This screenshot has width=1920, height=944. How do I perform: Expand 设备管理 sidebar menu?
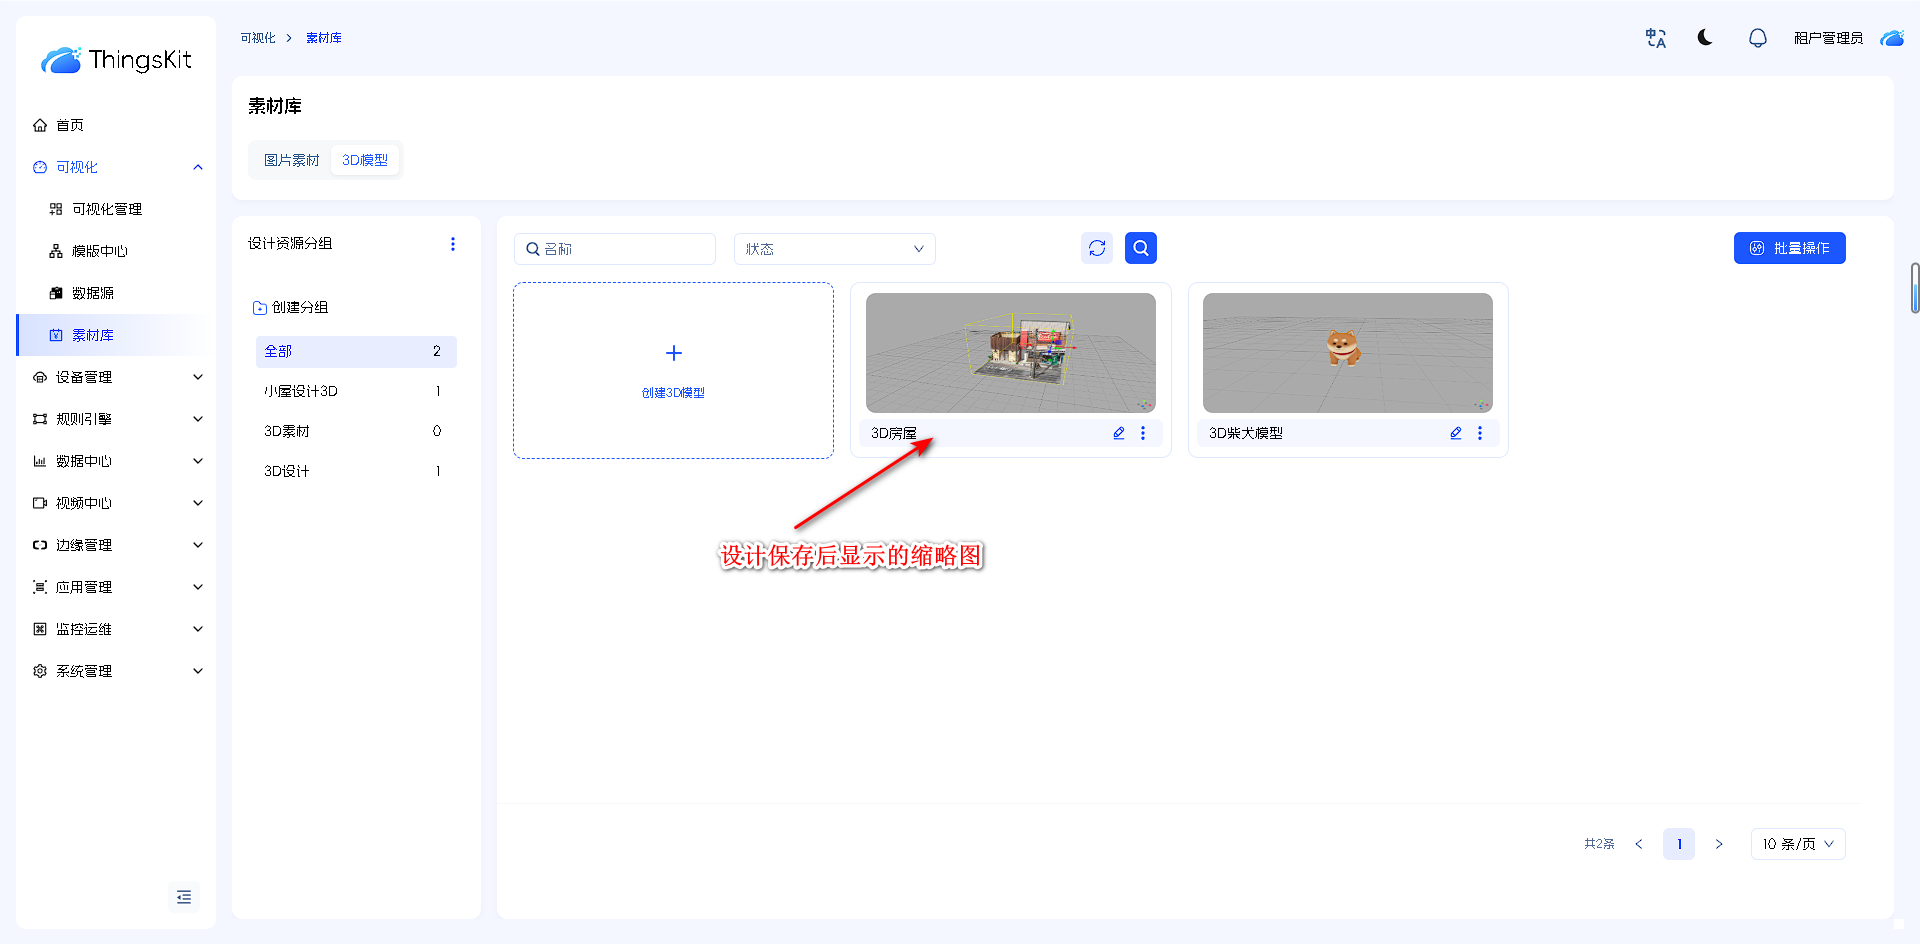click(117, 377)
